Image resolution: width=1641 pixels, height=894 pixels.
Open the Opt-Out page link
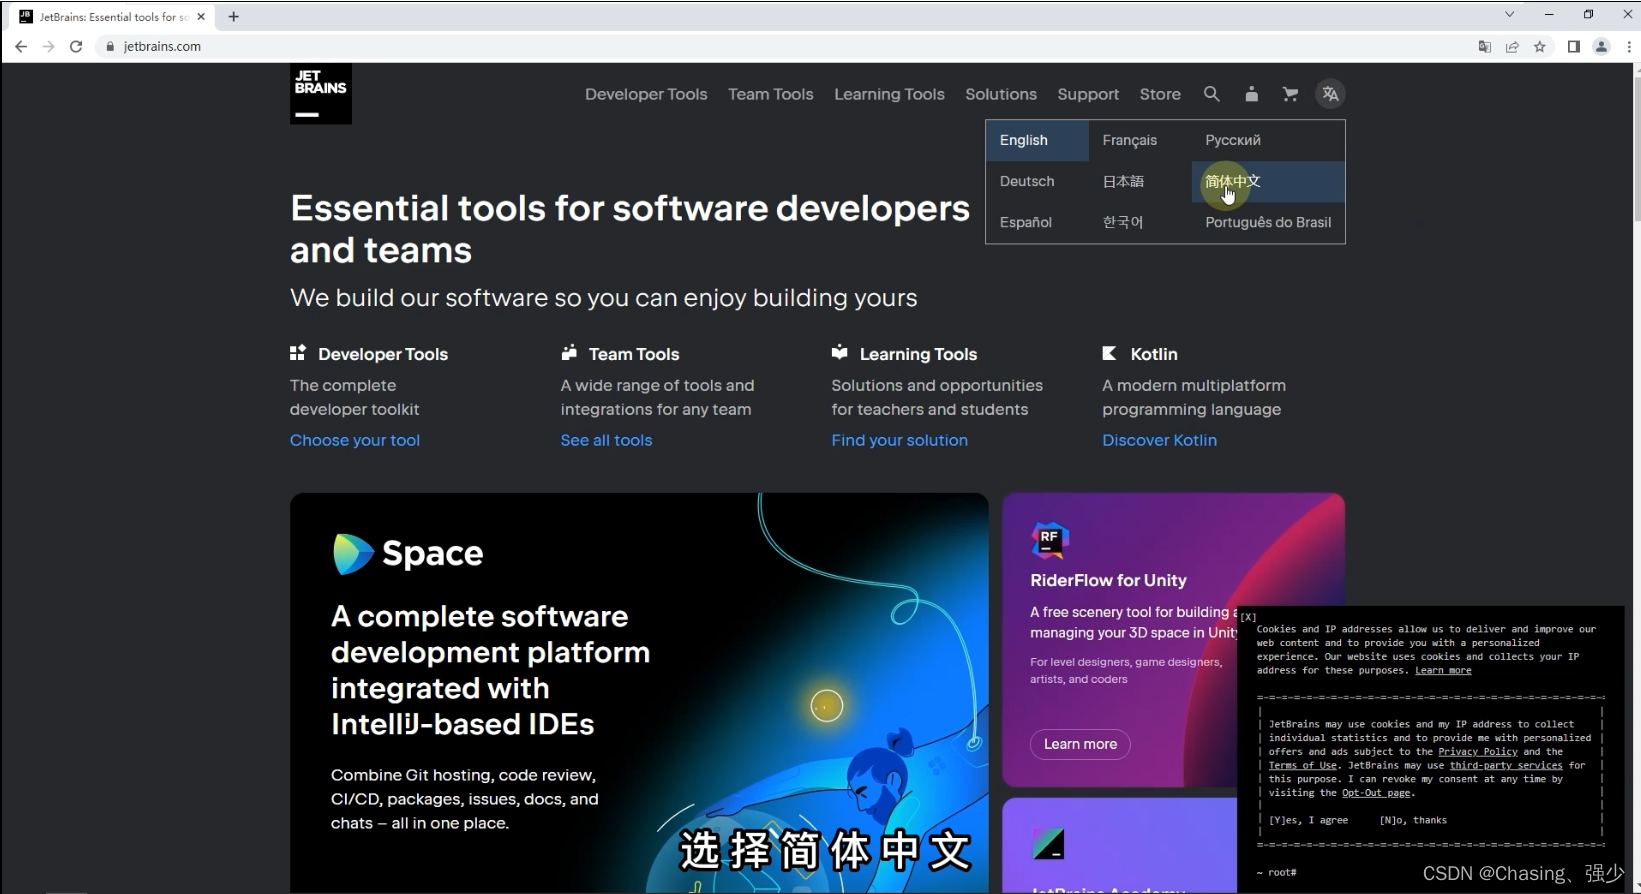[x=1376, y=794]
